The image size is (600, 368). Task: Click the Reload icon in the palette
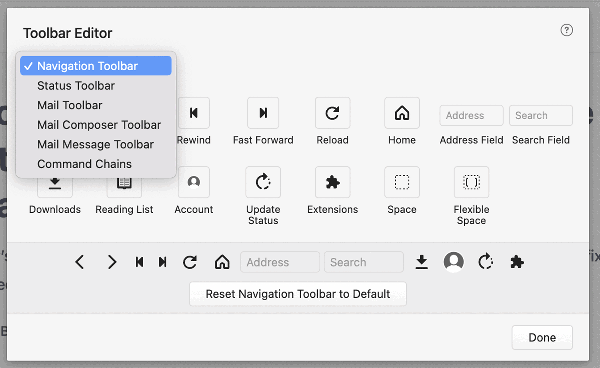[333, 113]
